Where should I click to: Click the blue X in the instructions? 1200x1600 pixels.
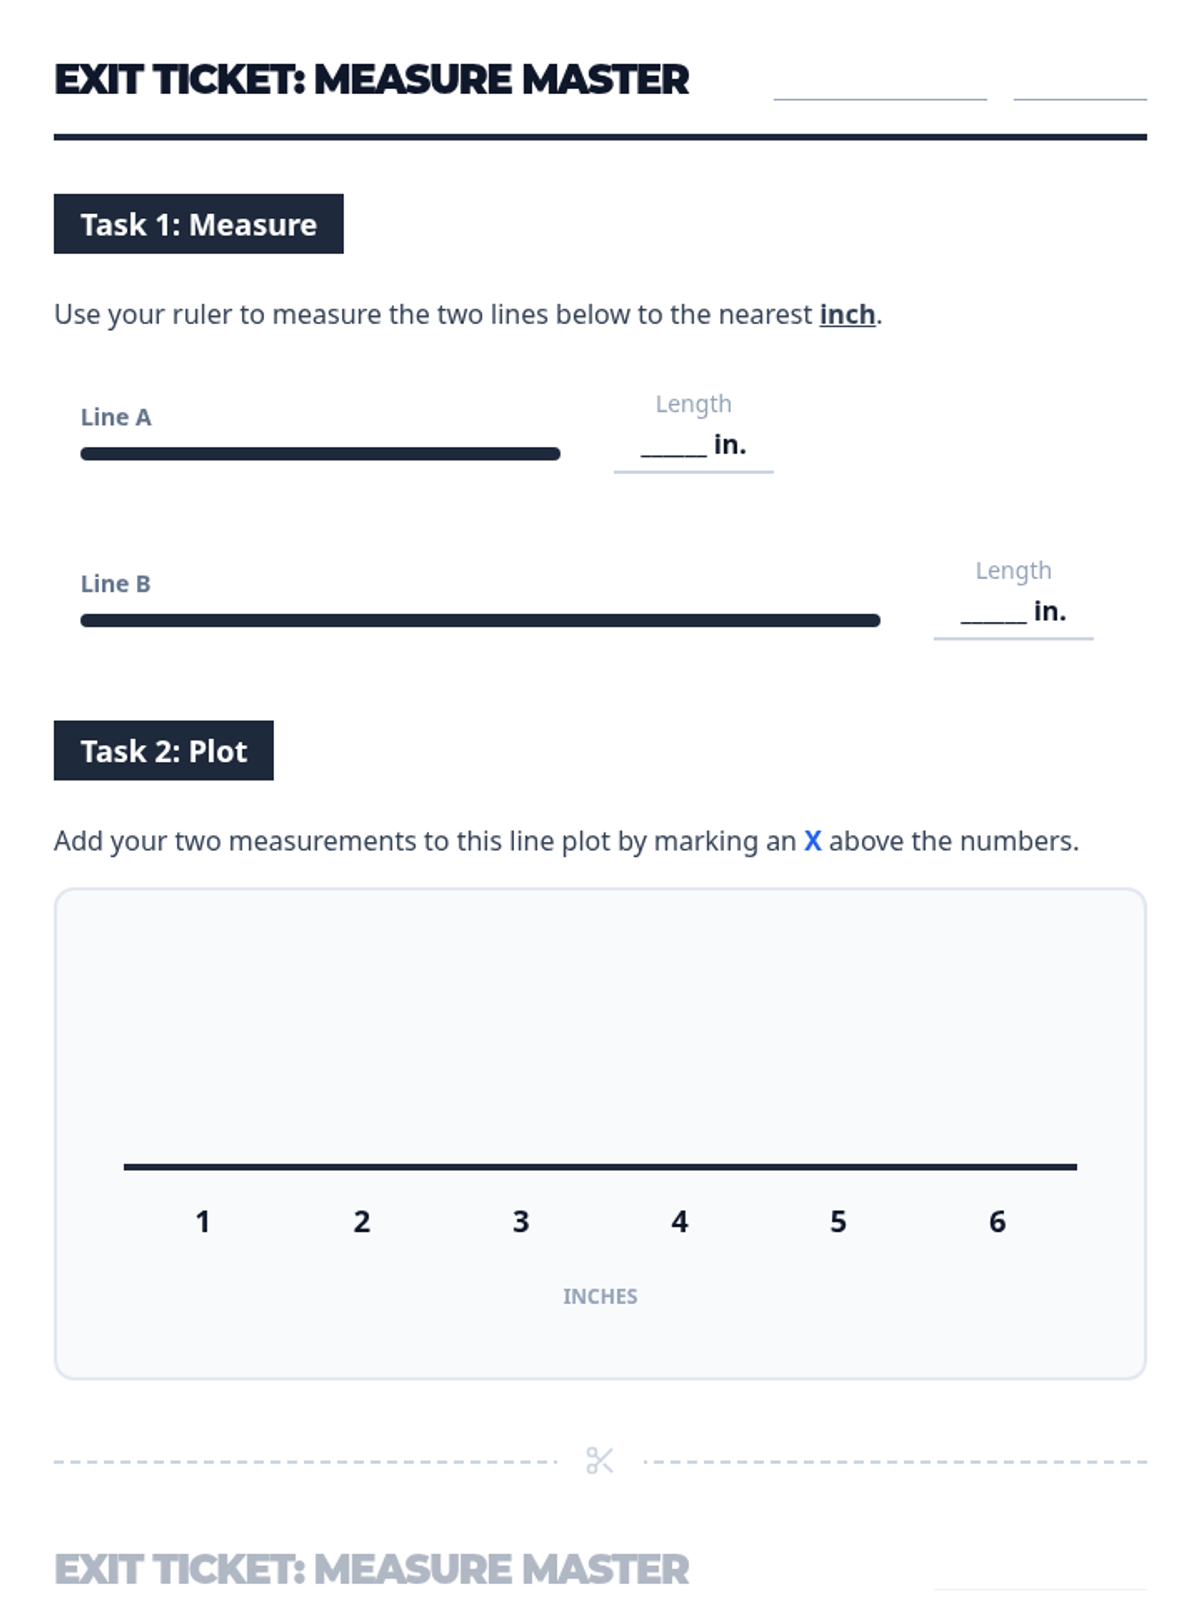[x=812, y=841]
